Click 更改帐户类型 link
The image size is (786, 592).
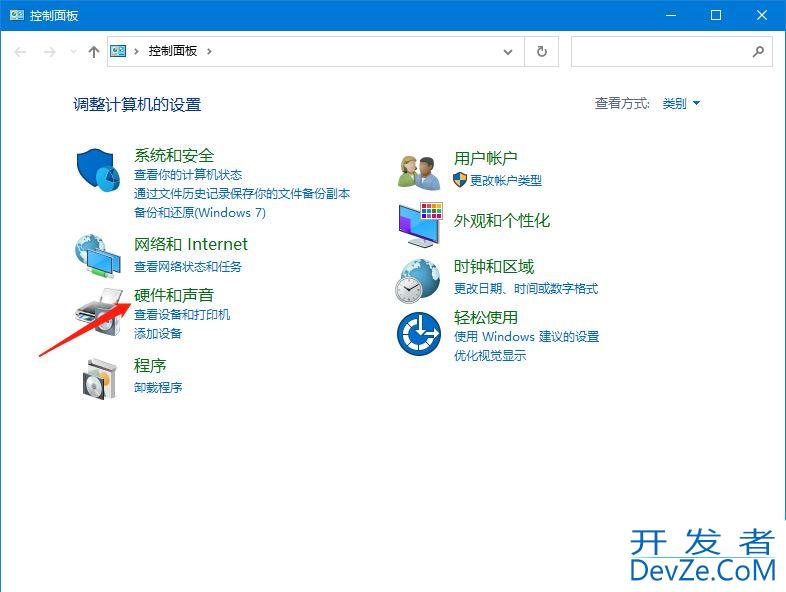click(x=506, y=180)
